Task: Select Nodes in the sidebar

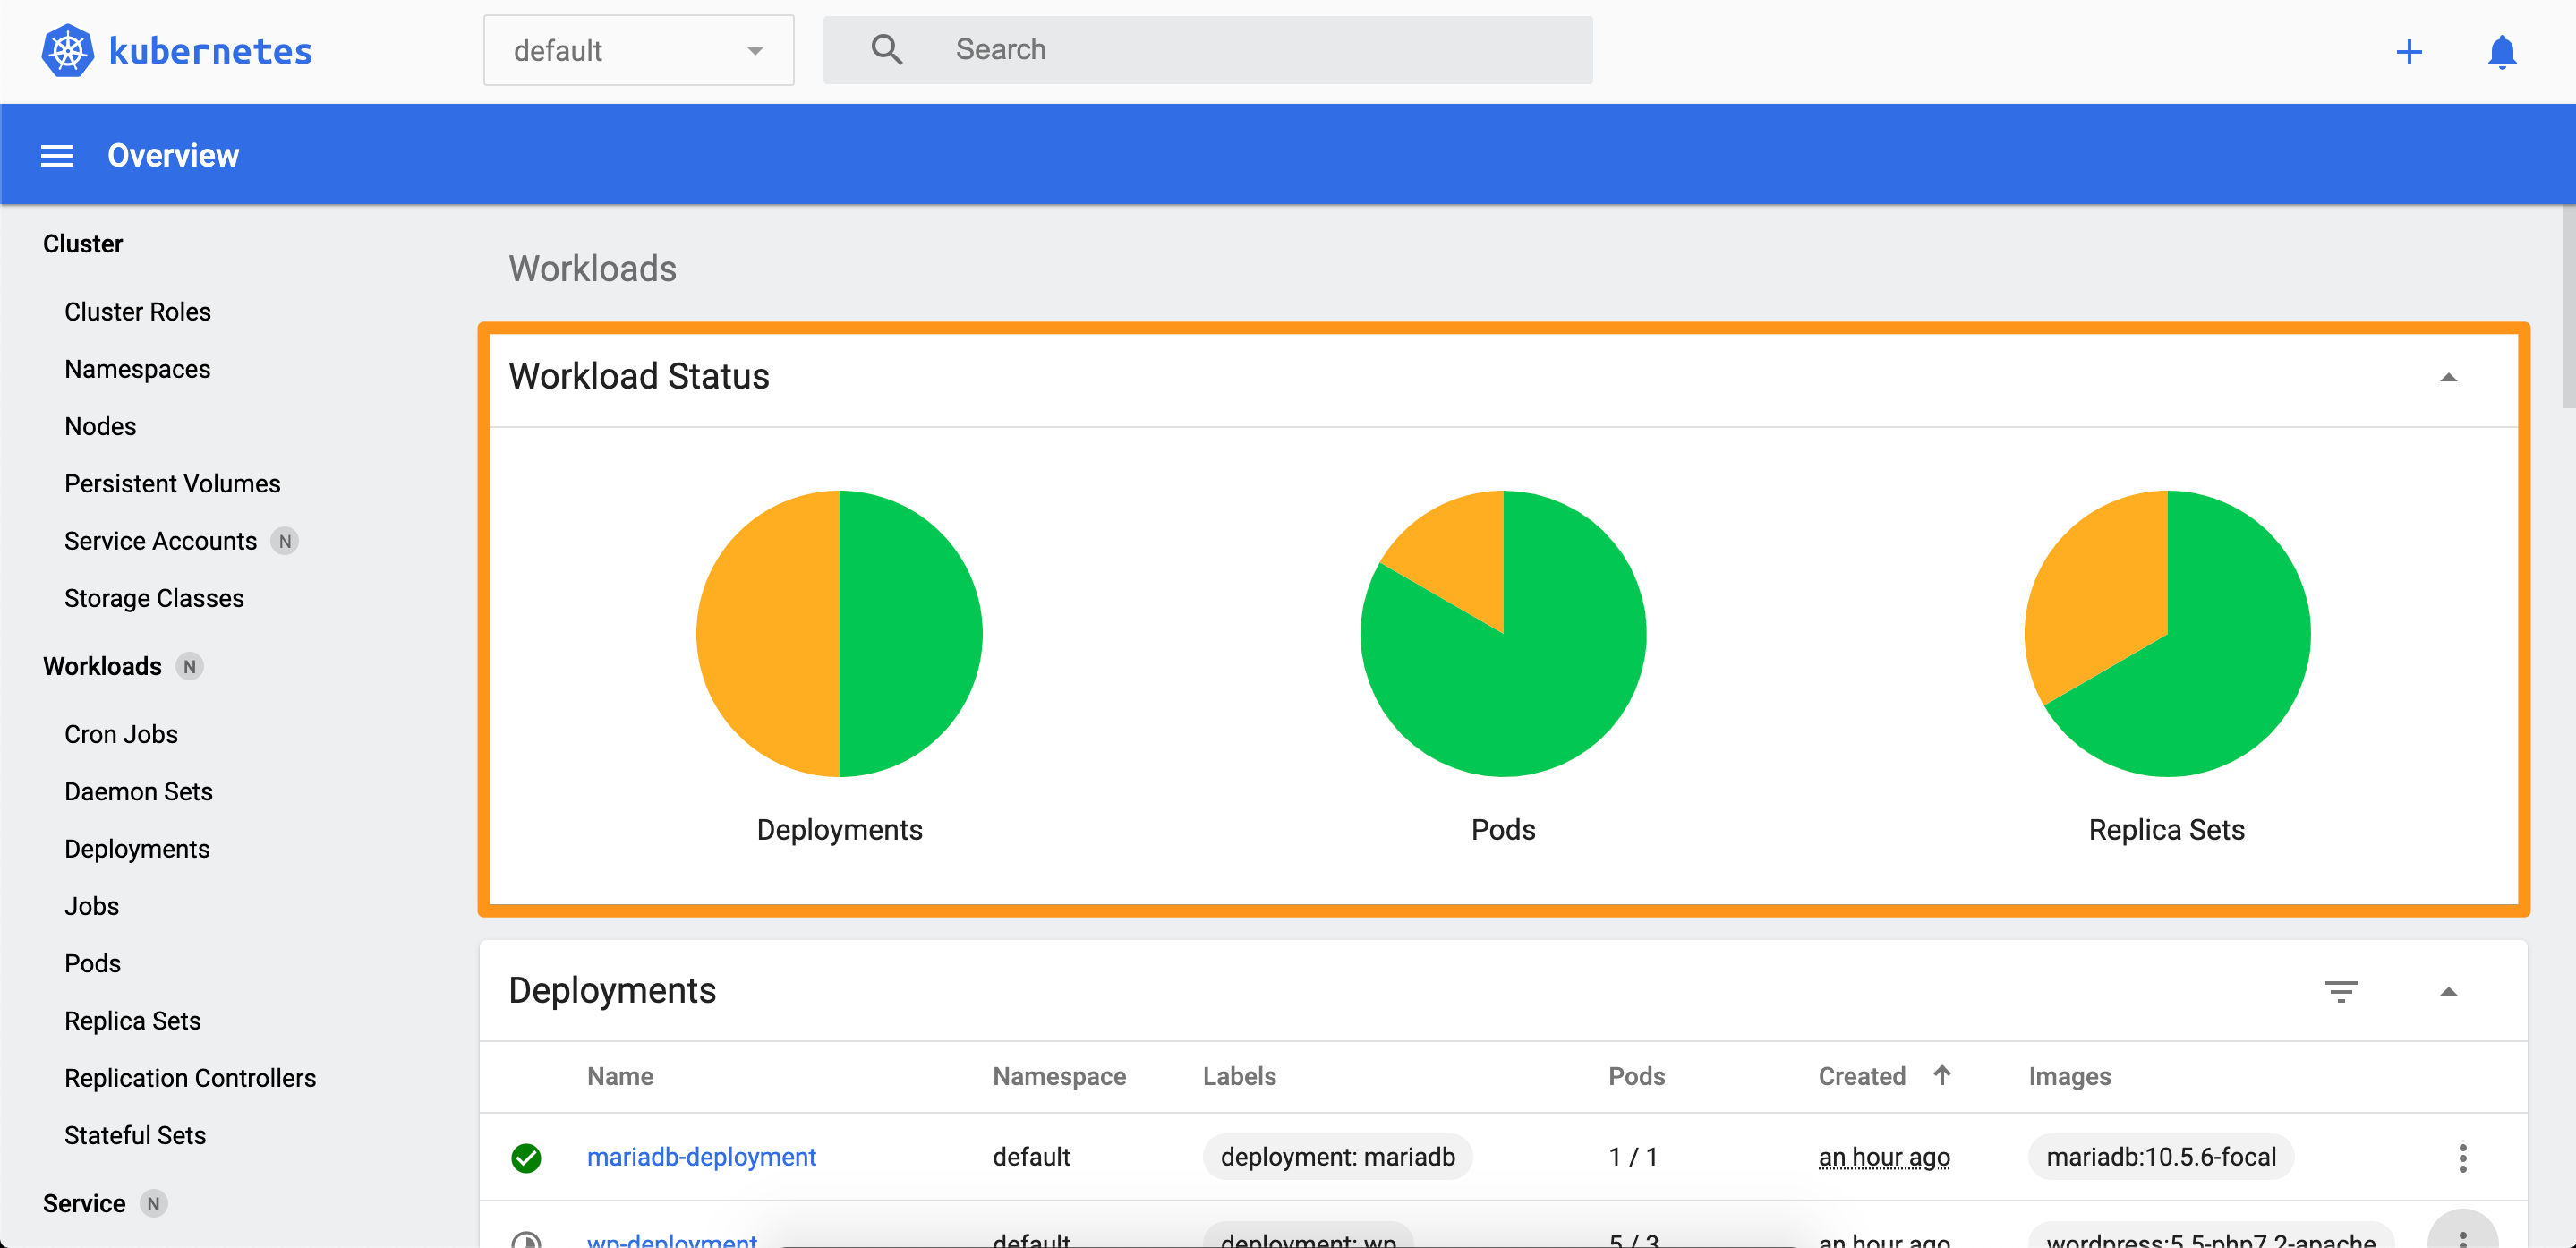Action: click(x=100, y=426)
